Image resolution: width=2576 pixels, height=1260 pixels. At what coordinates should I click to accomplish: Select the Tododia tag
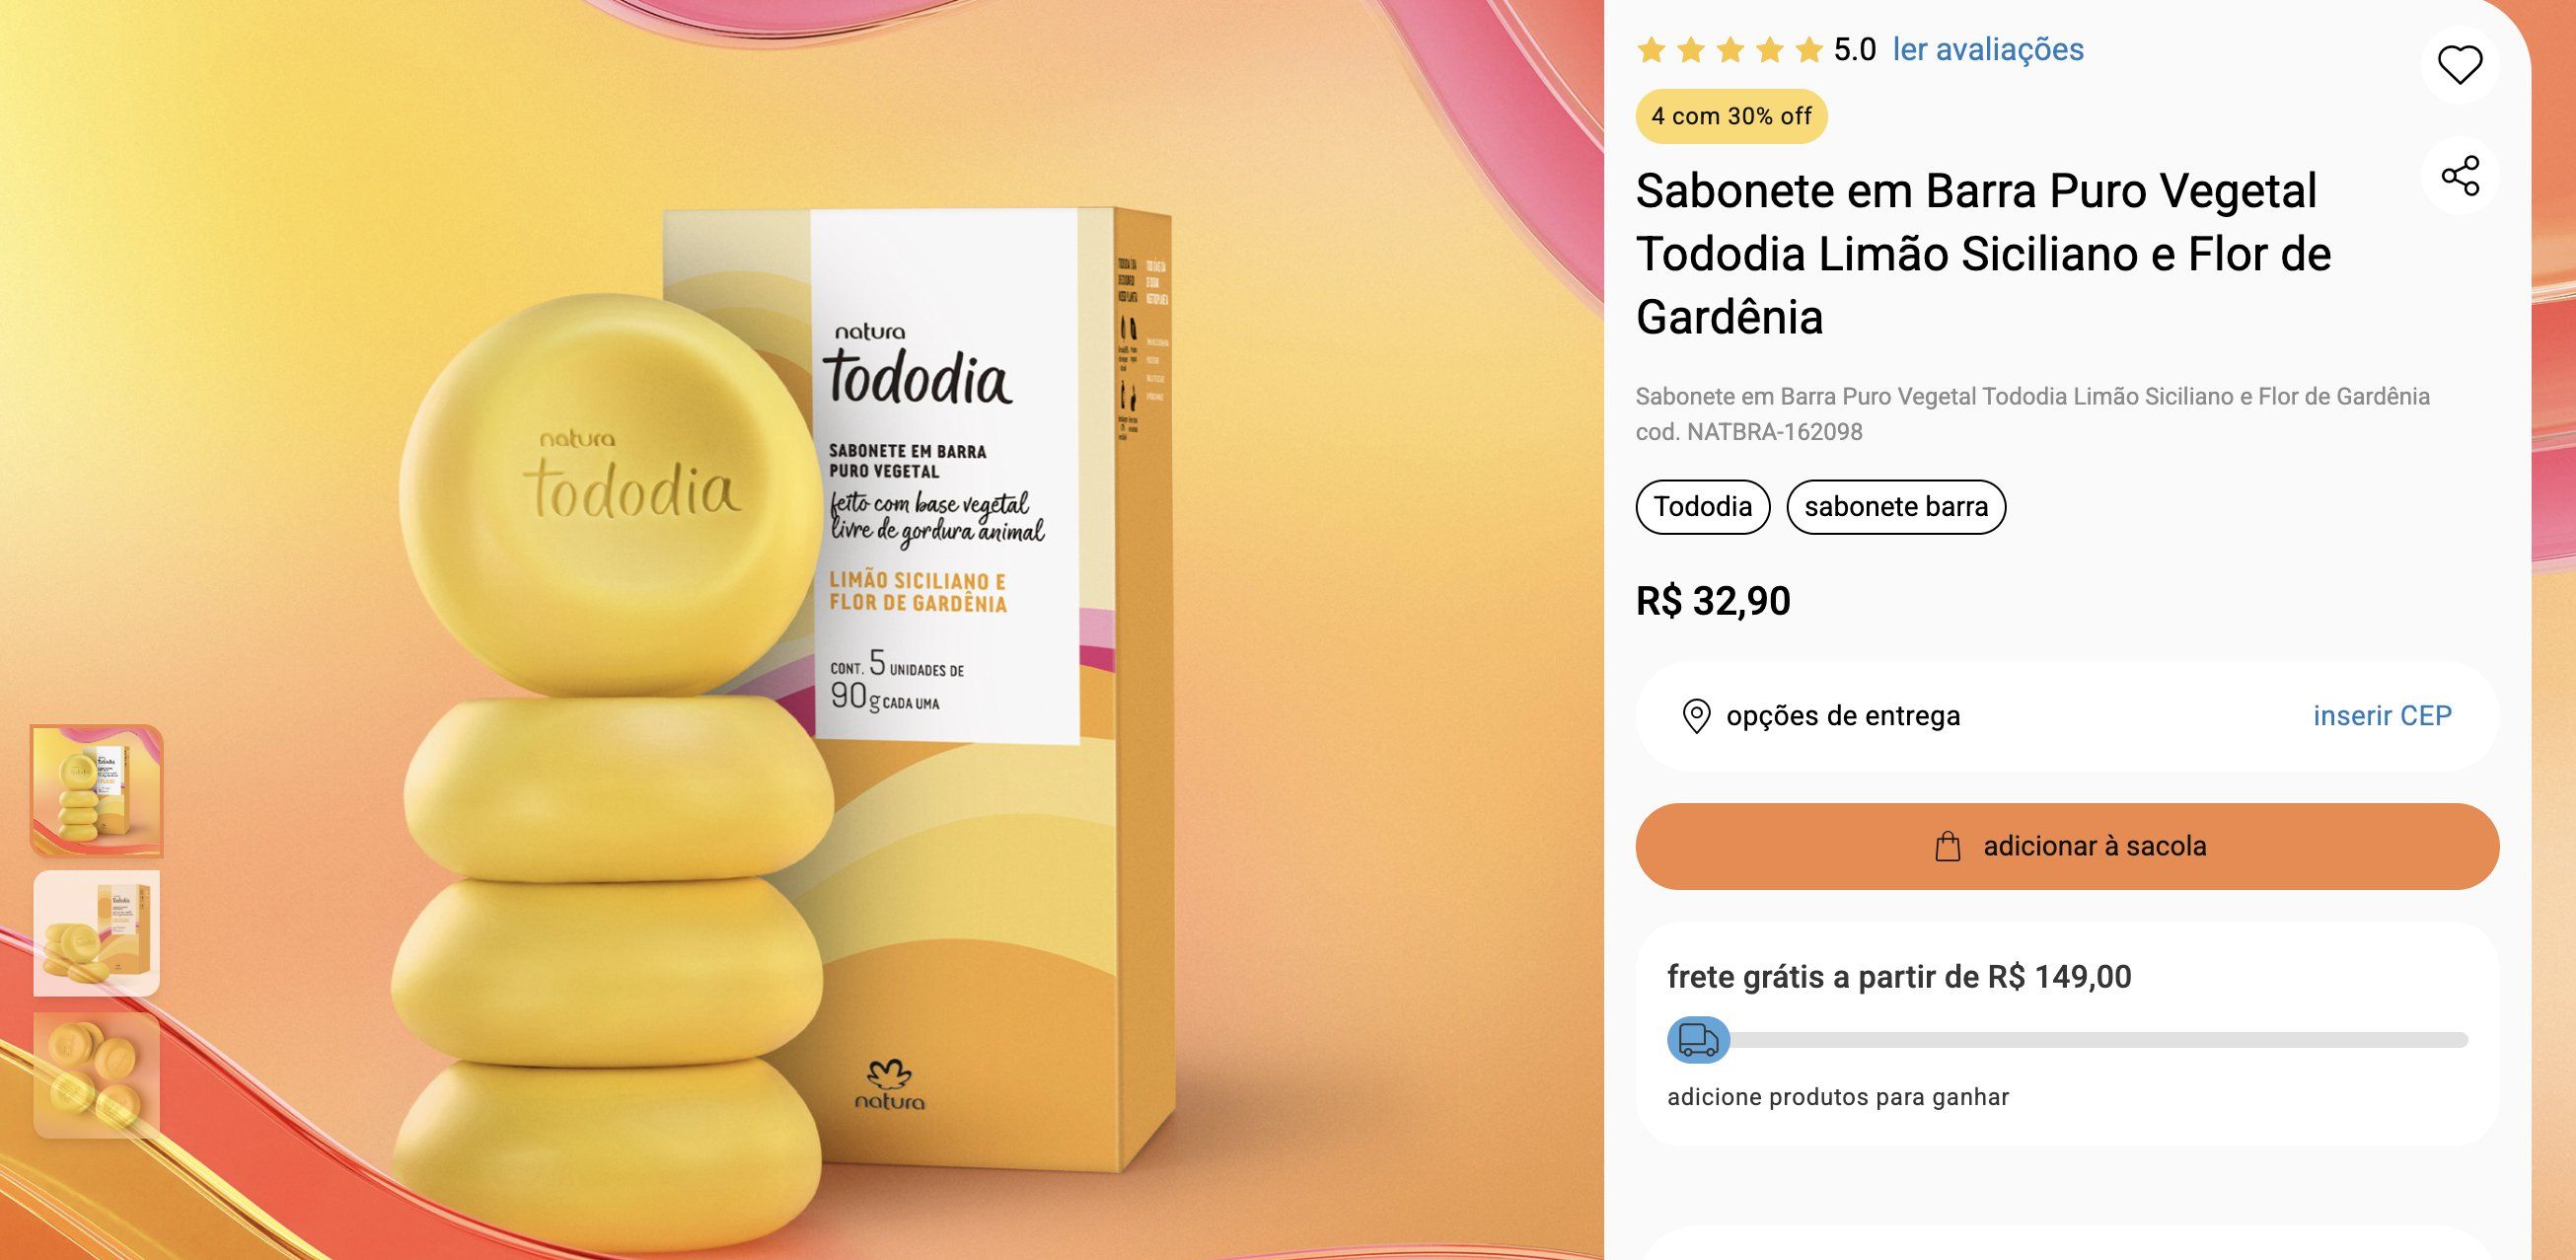coord(1702,507)
